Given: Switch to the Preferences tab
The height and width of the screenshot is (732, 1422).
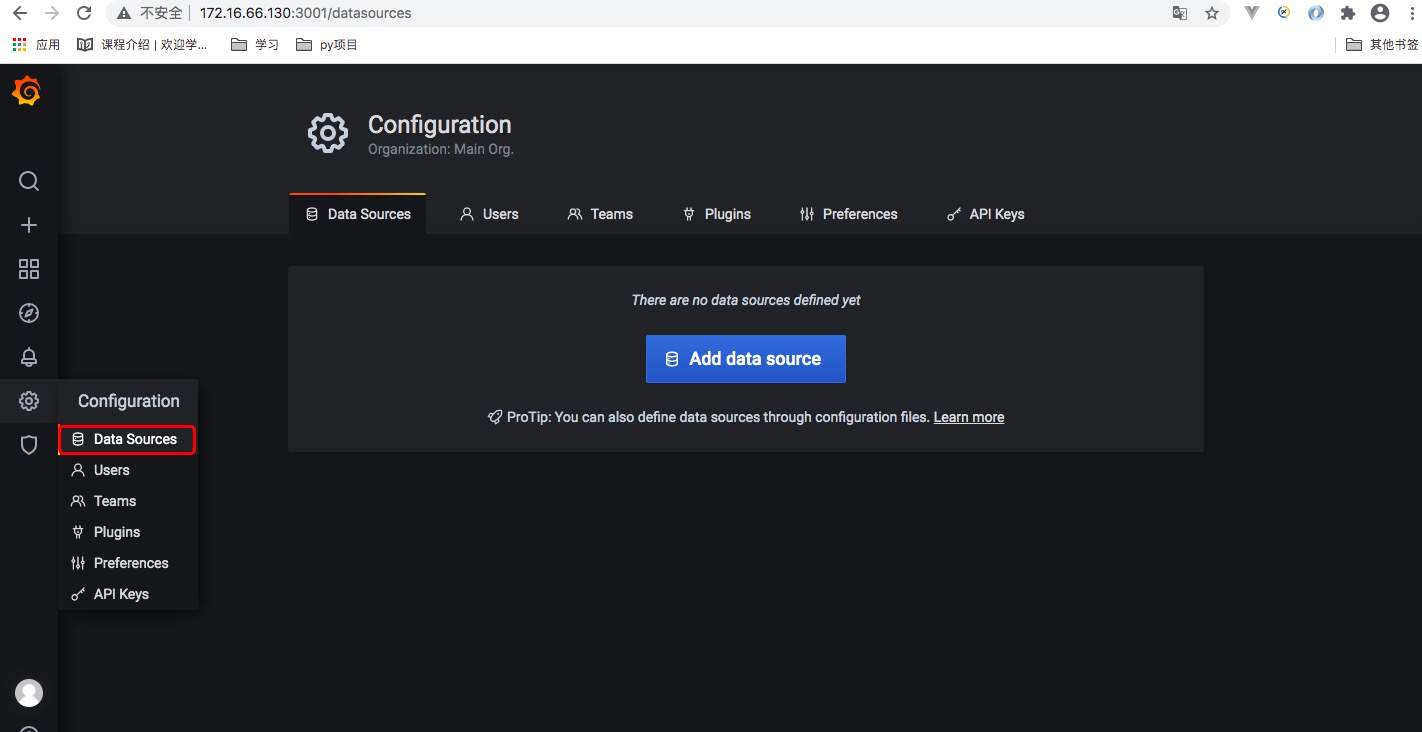Looking at the screenshot, I should 849,214.
